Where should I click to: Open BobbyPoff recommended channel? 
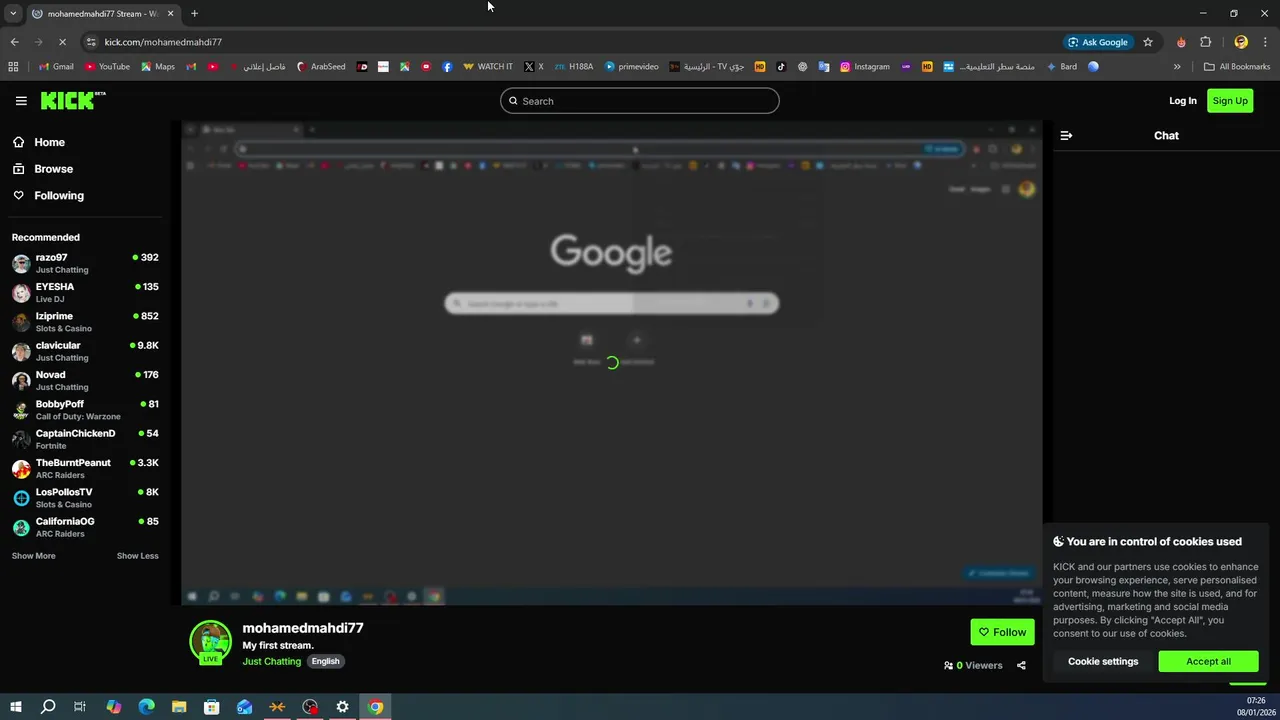[x=86, y=410]
